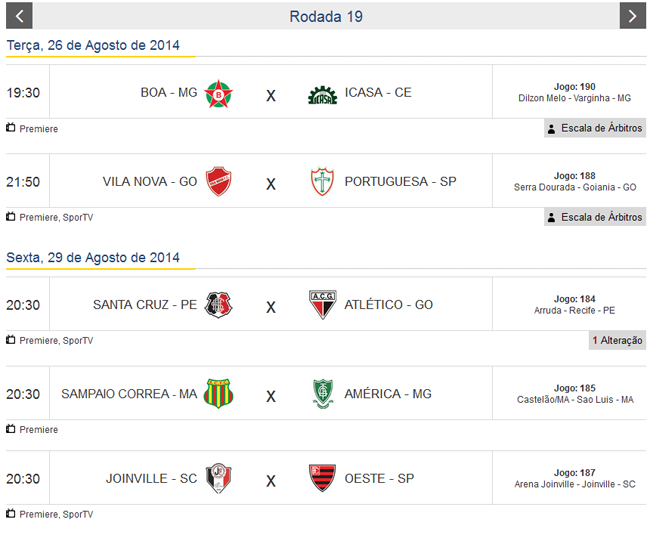Viewport: 650px width, 538px height.
Task: Click the Oeste SP team crest
Action: click(322, 478)
